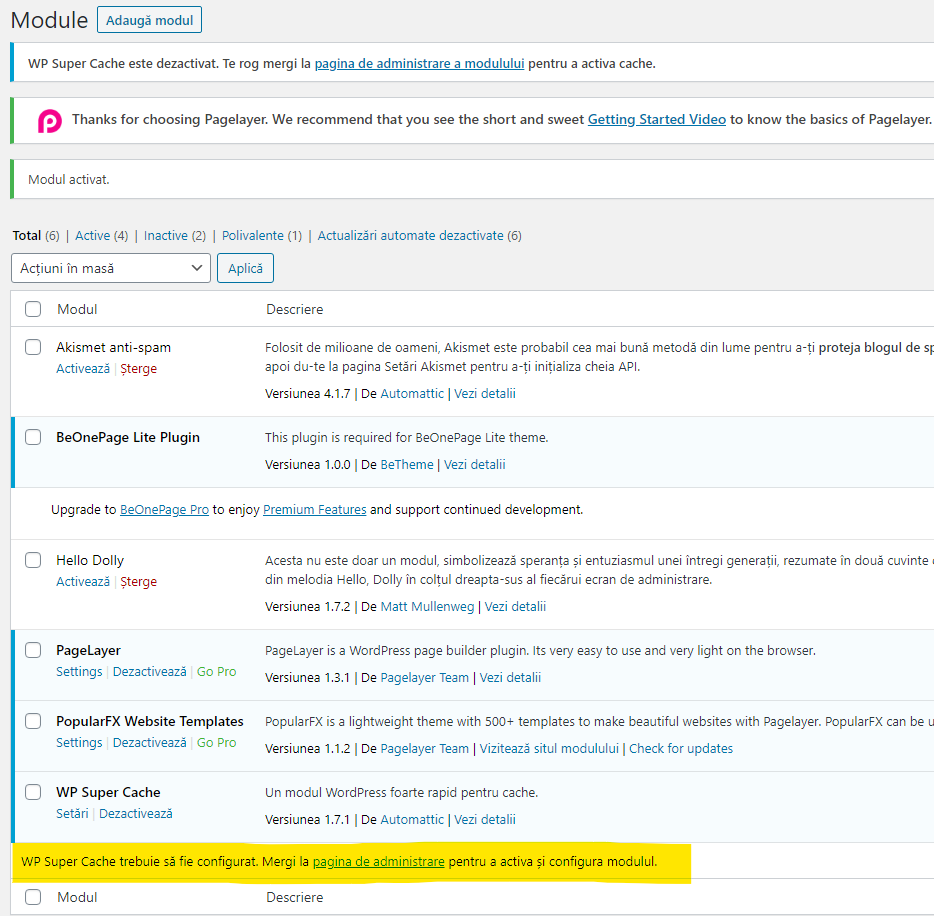
Task: Tick the select-all checkbox in table header
Action: click(x=33, y=309)
